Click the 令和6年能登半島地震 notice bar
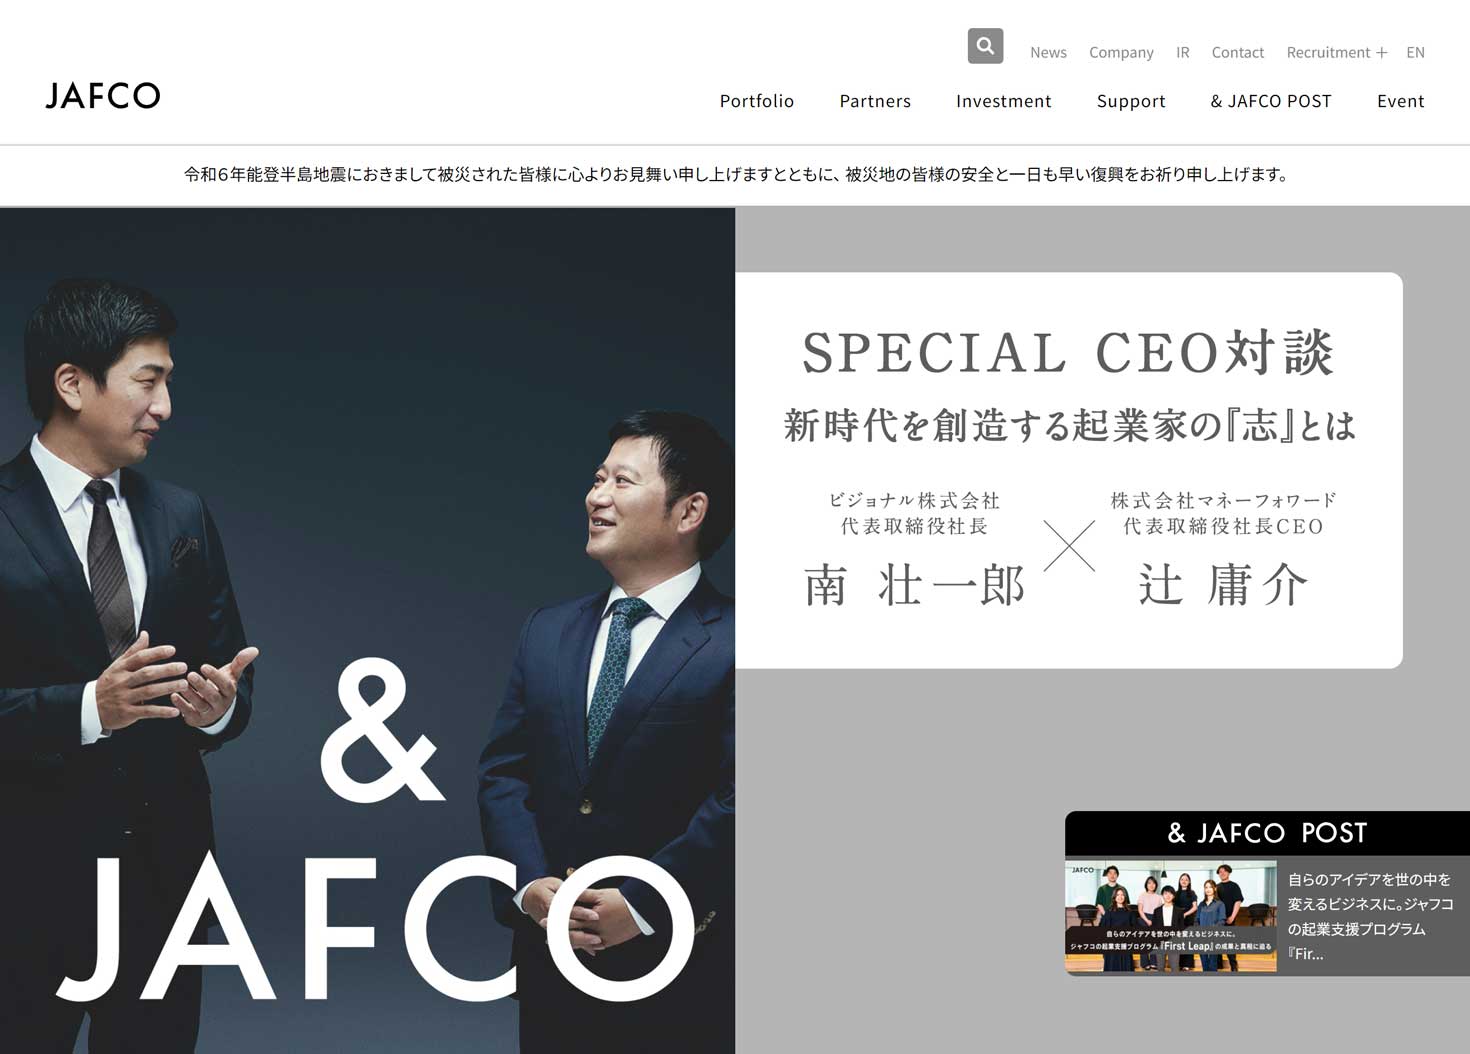 click(x=735, y=175)
